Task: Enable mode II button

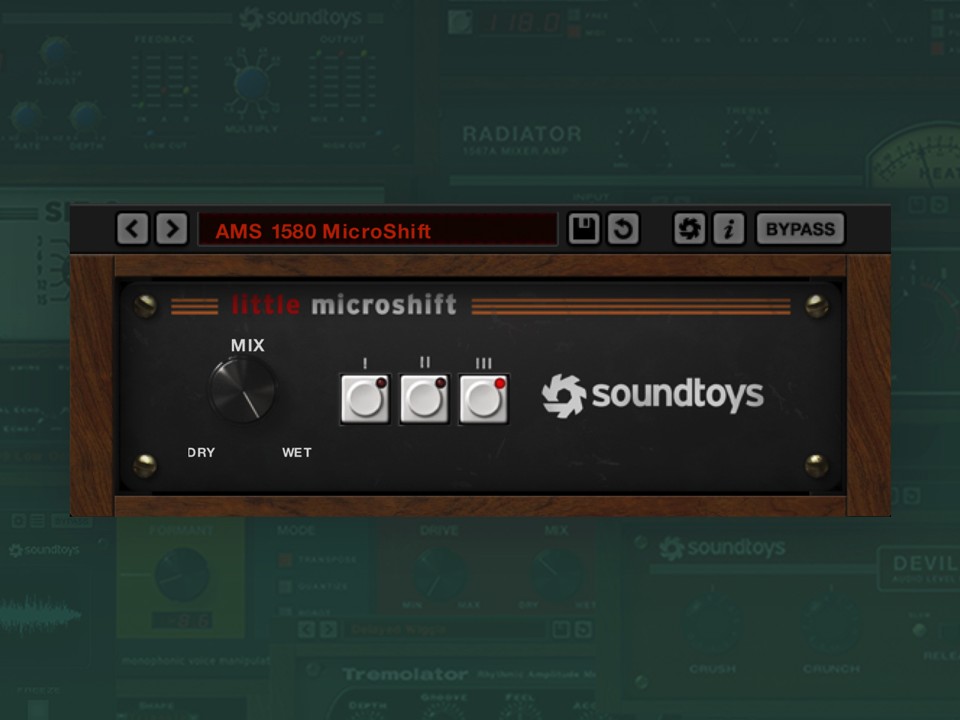Action: point(424,400)
